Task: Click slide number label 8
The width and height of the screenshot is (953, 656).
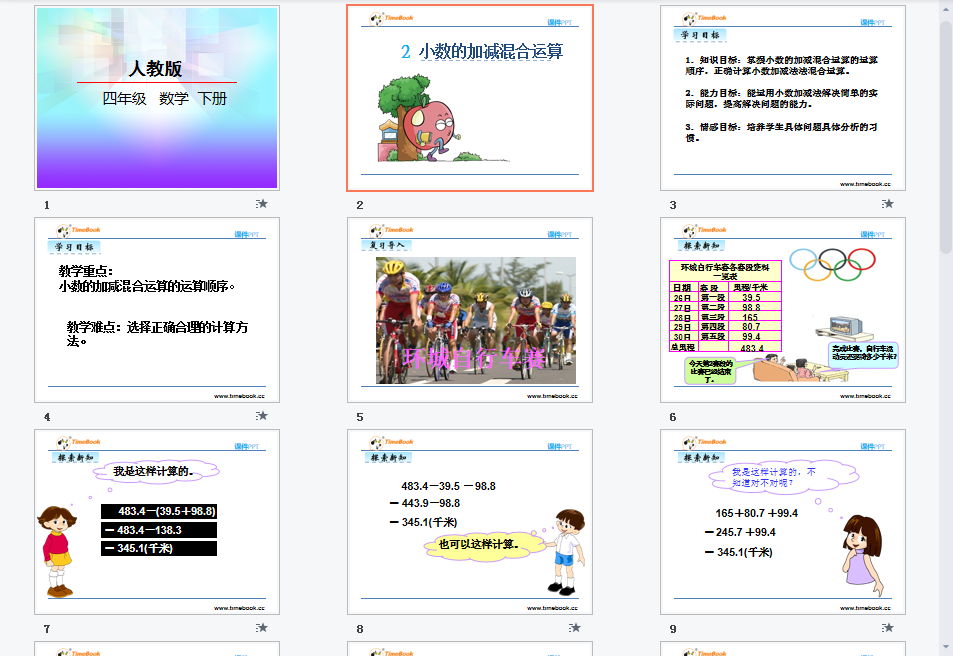Action: click(x=360, y=629)
